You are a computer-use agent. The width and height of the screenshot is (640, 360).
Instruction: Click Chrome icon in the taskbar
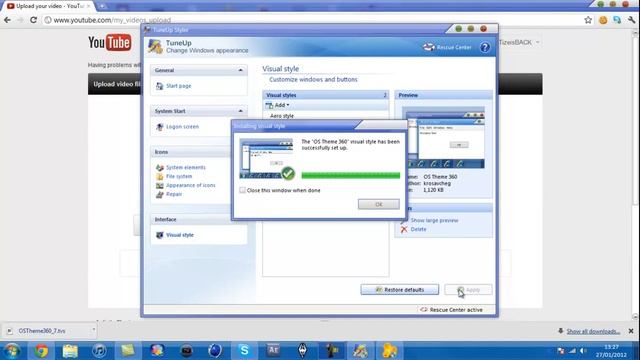(41, 351)
